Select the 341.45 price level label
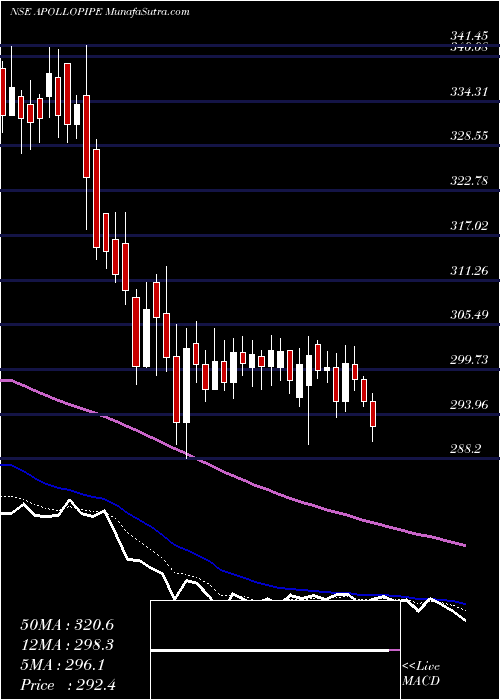The width and height of the screenshot is (500, 700). [469, 38]
